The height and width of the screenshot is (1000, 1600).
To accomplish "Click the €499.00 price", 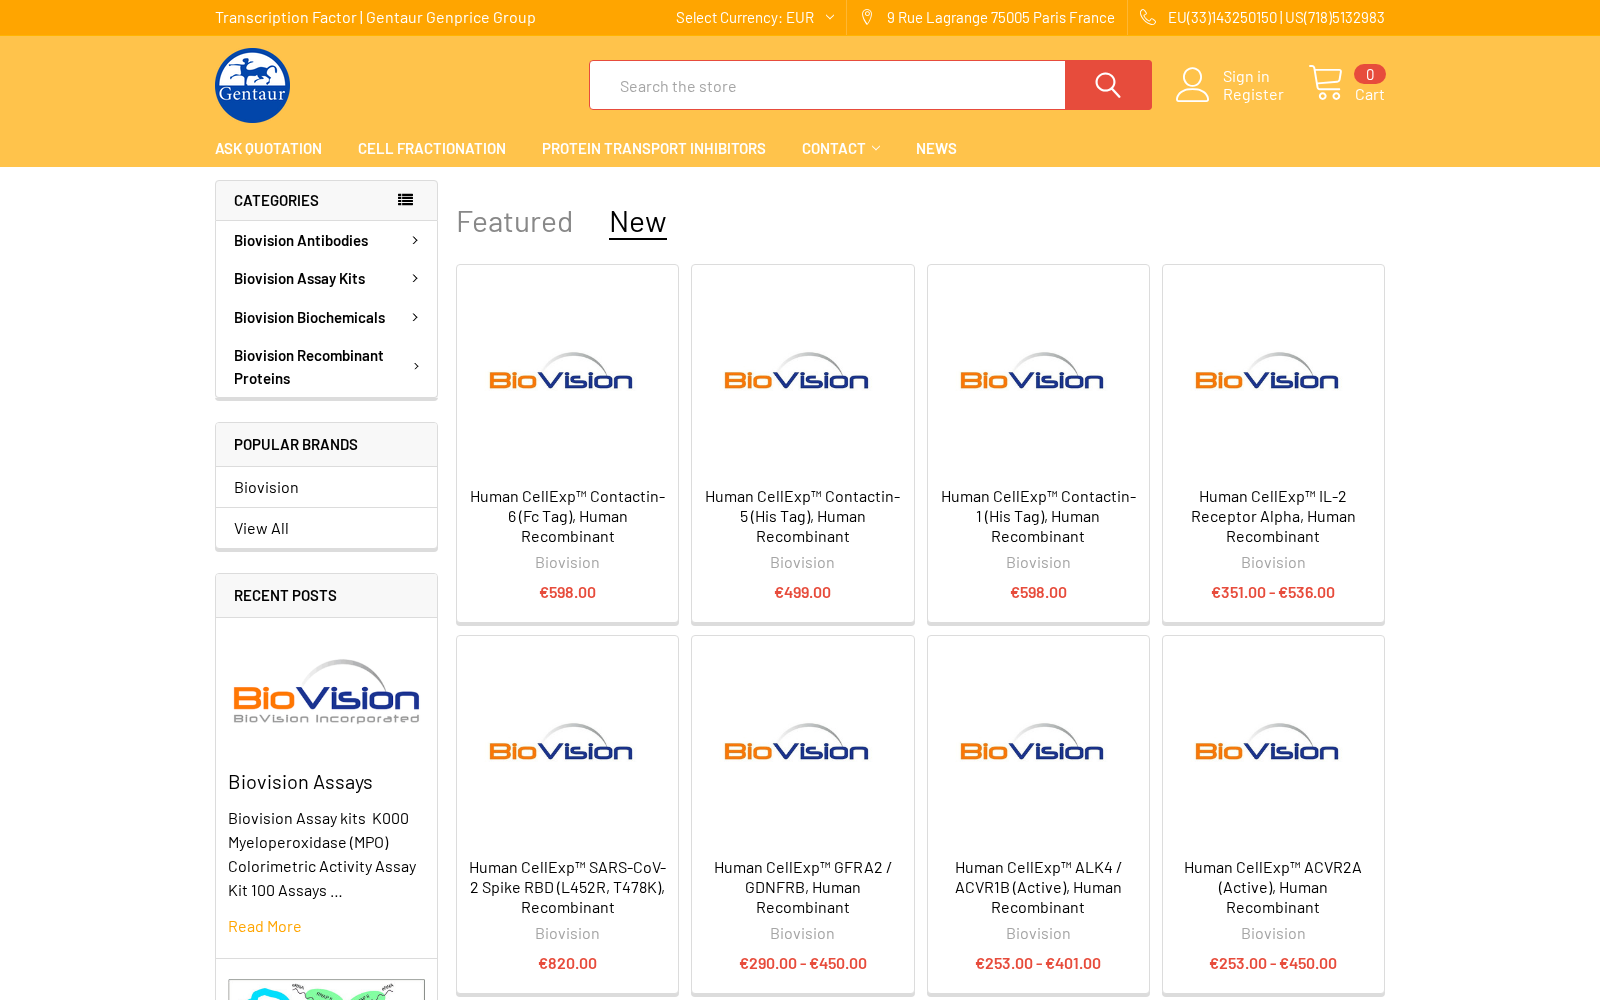I will click(802, 592).
